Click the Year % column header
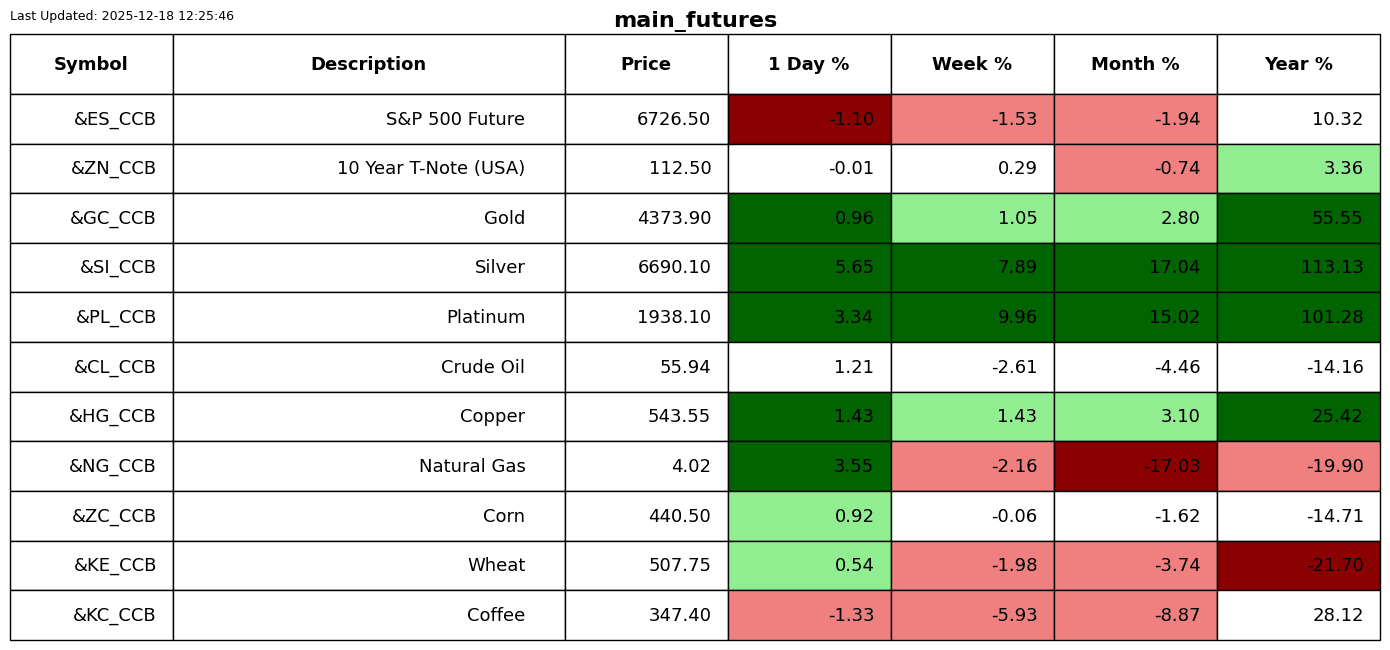 (1298, 64)
